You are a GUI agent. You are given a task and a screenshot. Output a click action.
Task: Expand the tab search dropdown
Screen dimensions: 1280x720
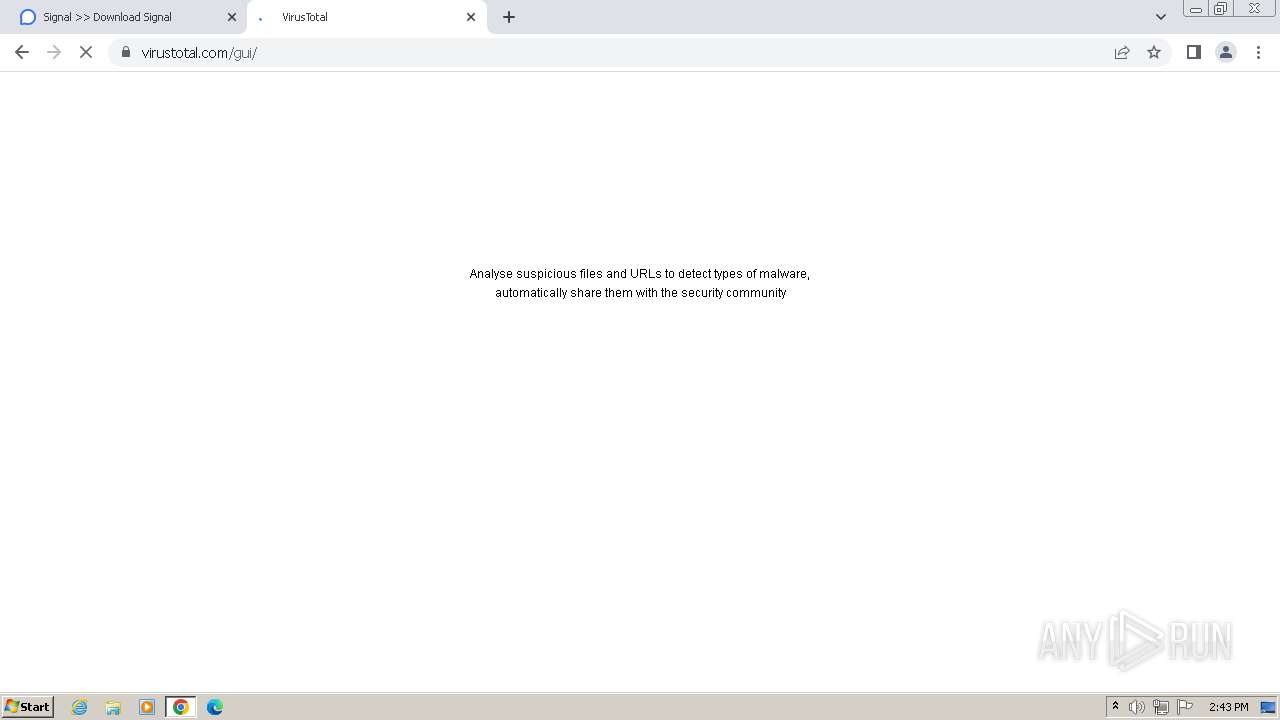click(x=1161, y=17)
